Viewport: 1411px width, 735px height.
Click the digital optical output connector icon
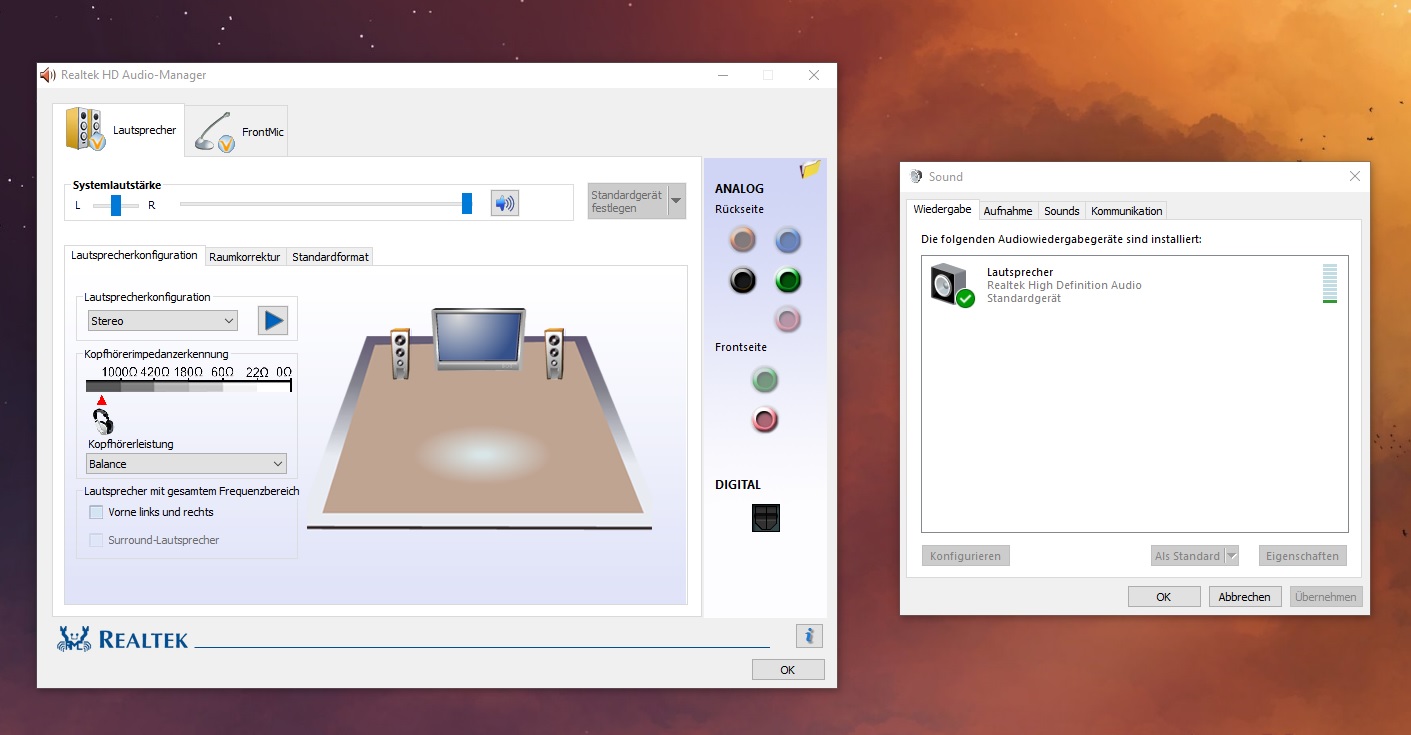pyautogui.click(x=766, y=517)
